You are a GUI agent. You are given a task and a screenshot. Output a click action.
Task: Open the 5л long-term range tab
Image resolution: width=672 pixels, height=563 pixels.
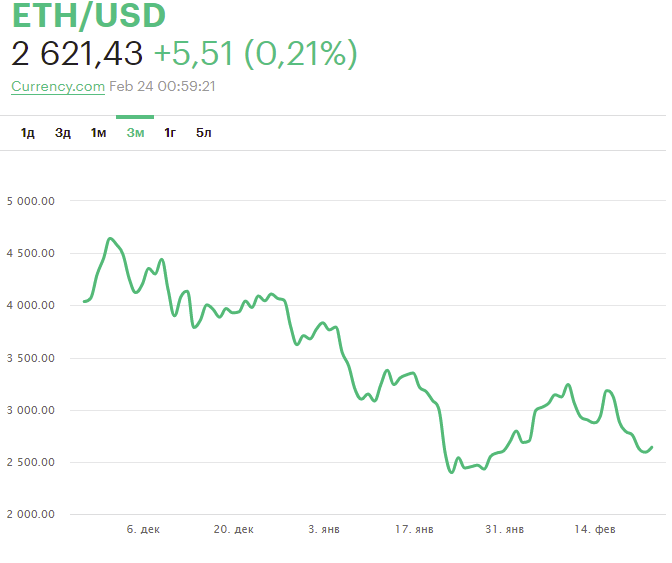click(x=204, y=133)
